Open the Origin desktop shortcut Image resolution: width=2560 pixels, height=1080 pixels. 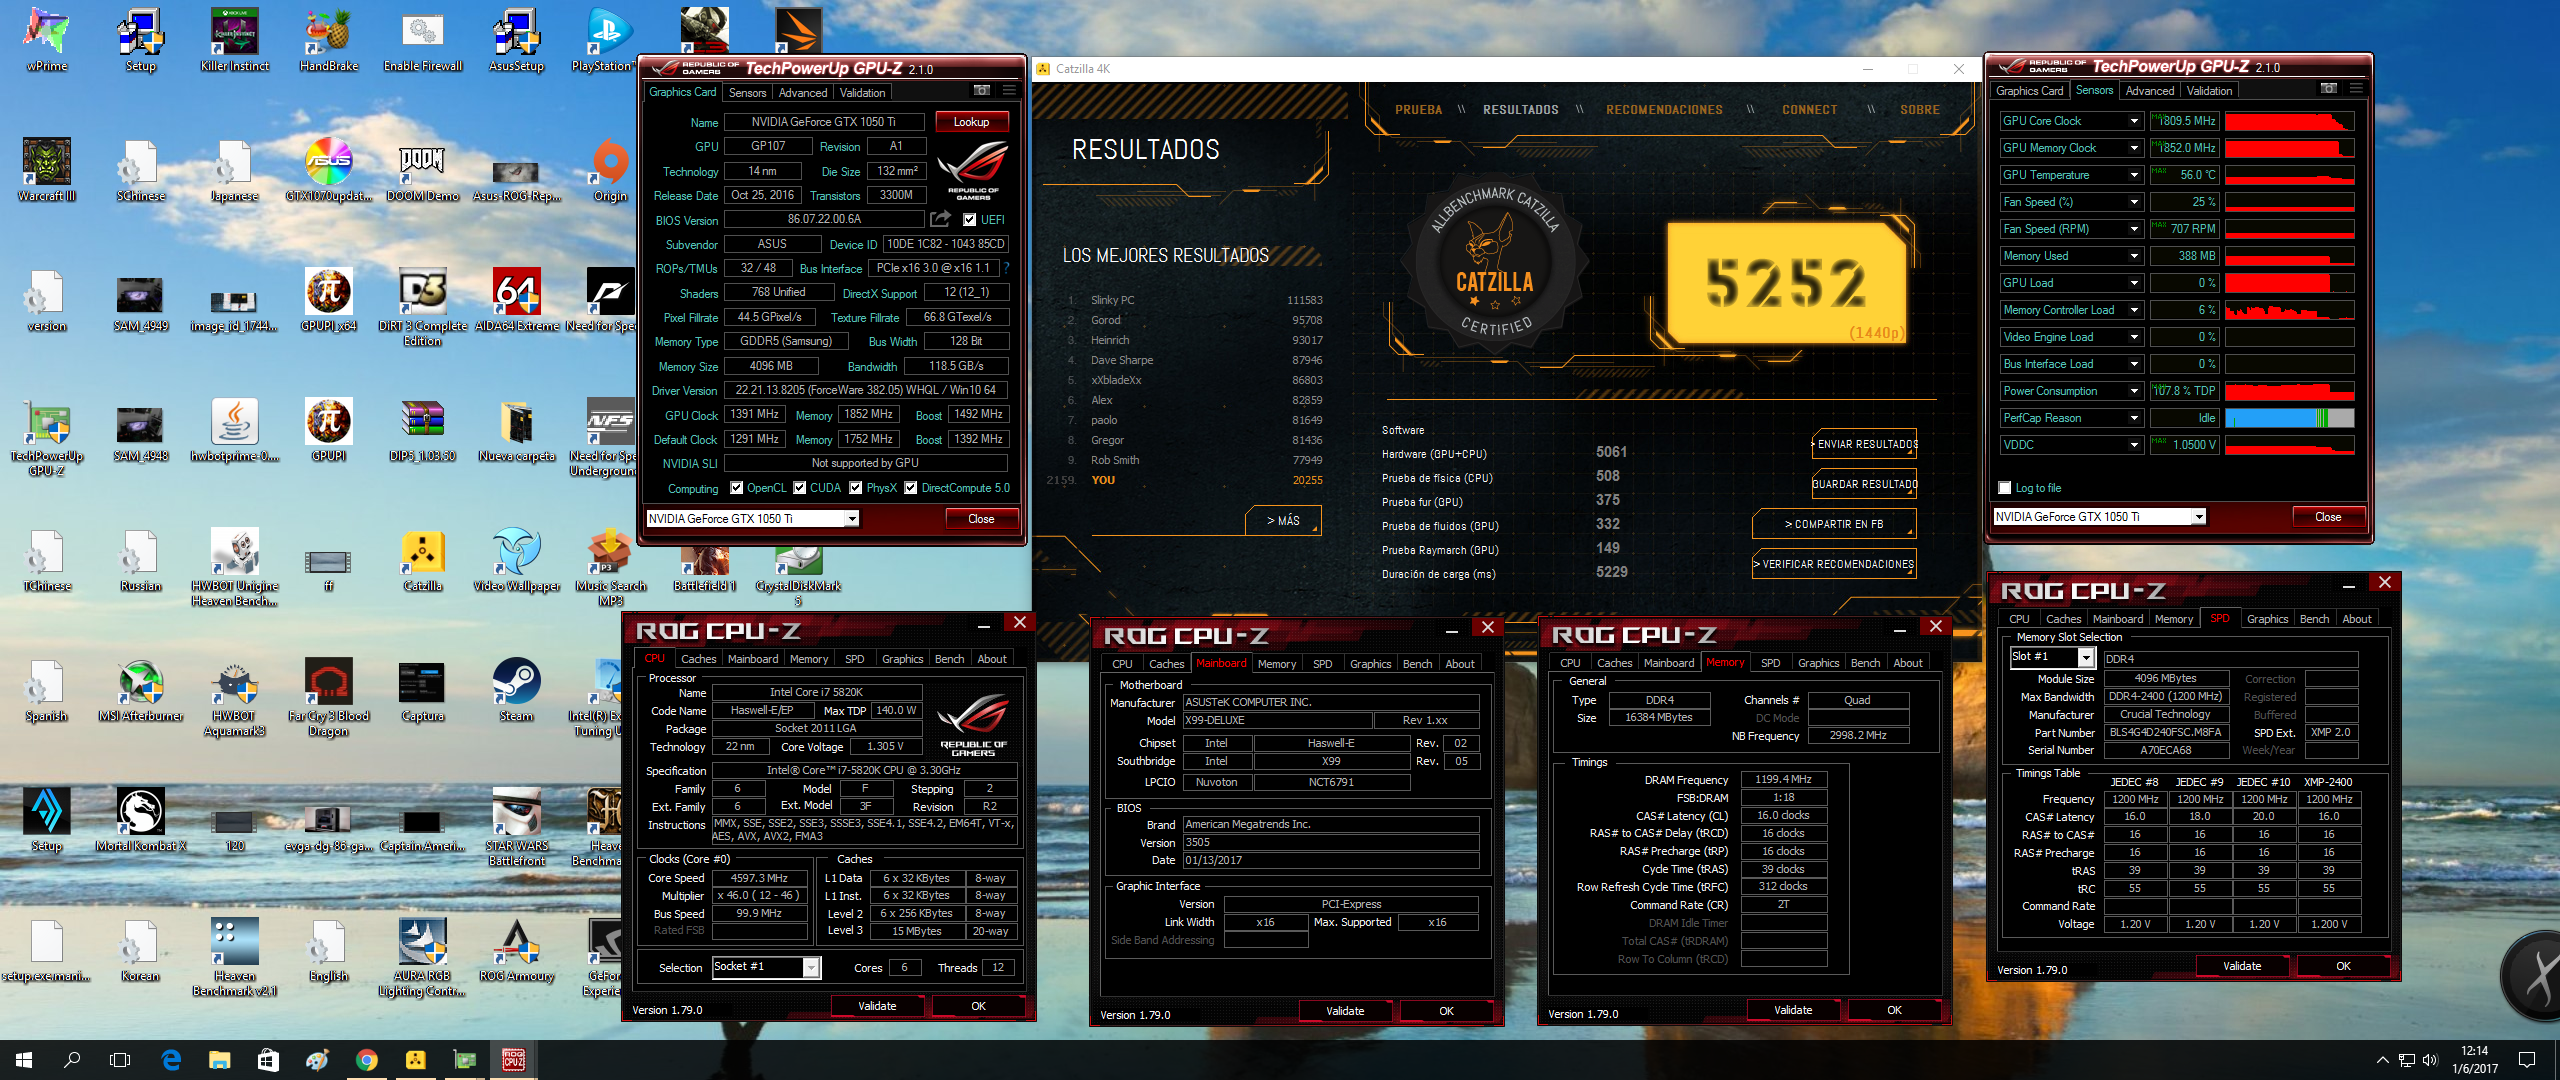point(610,168)
